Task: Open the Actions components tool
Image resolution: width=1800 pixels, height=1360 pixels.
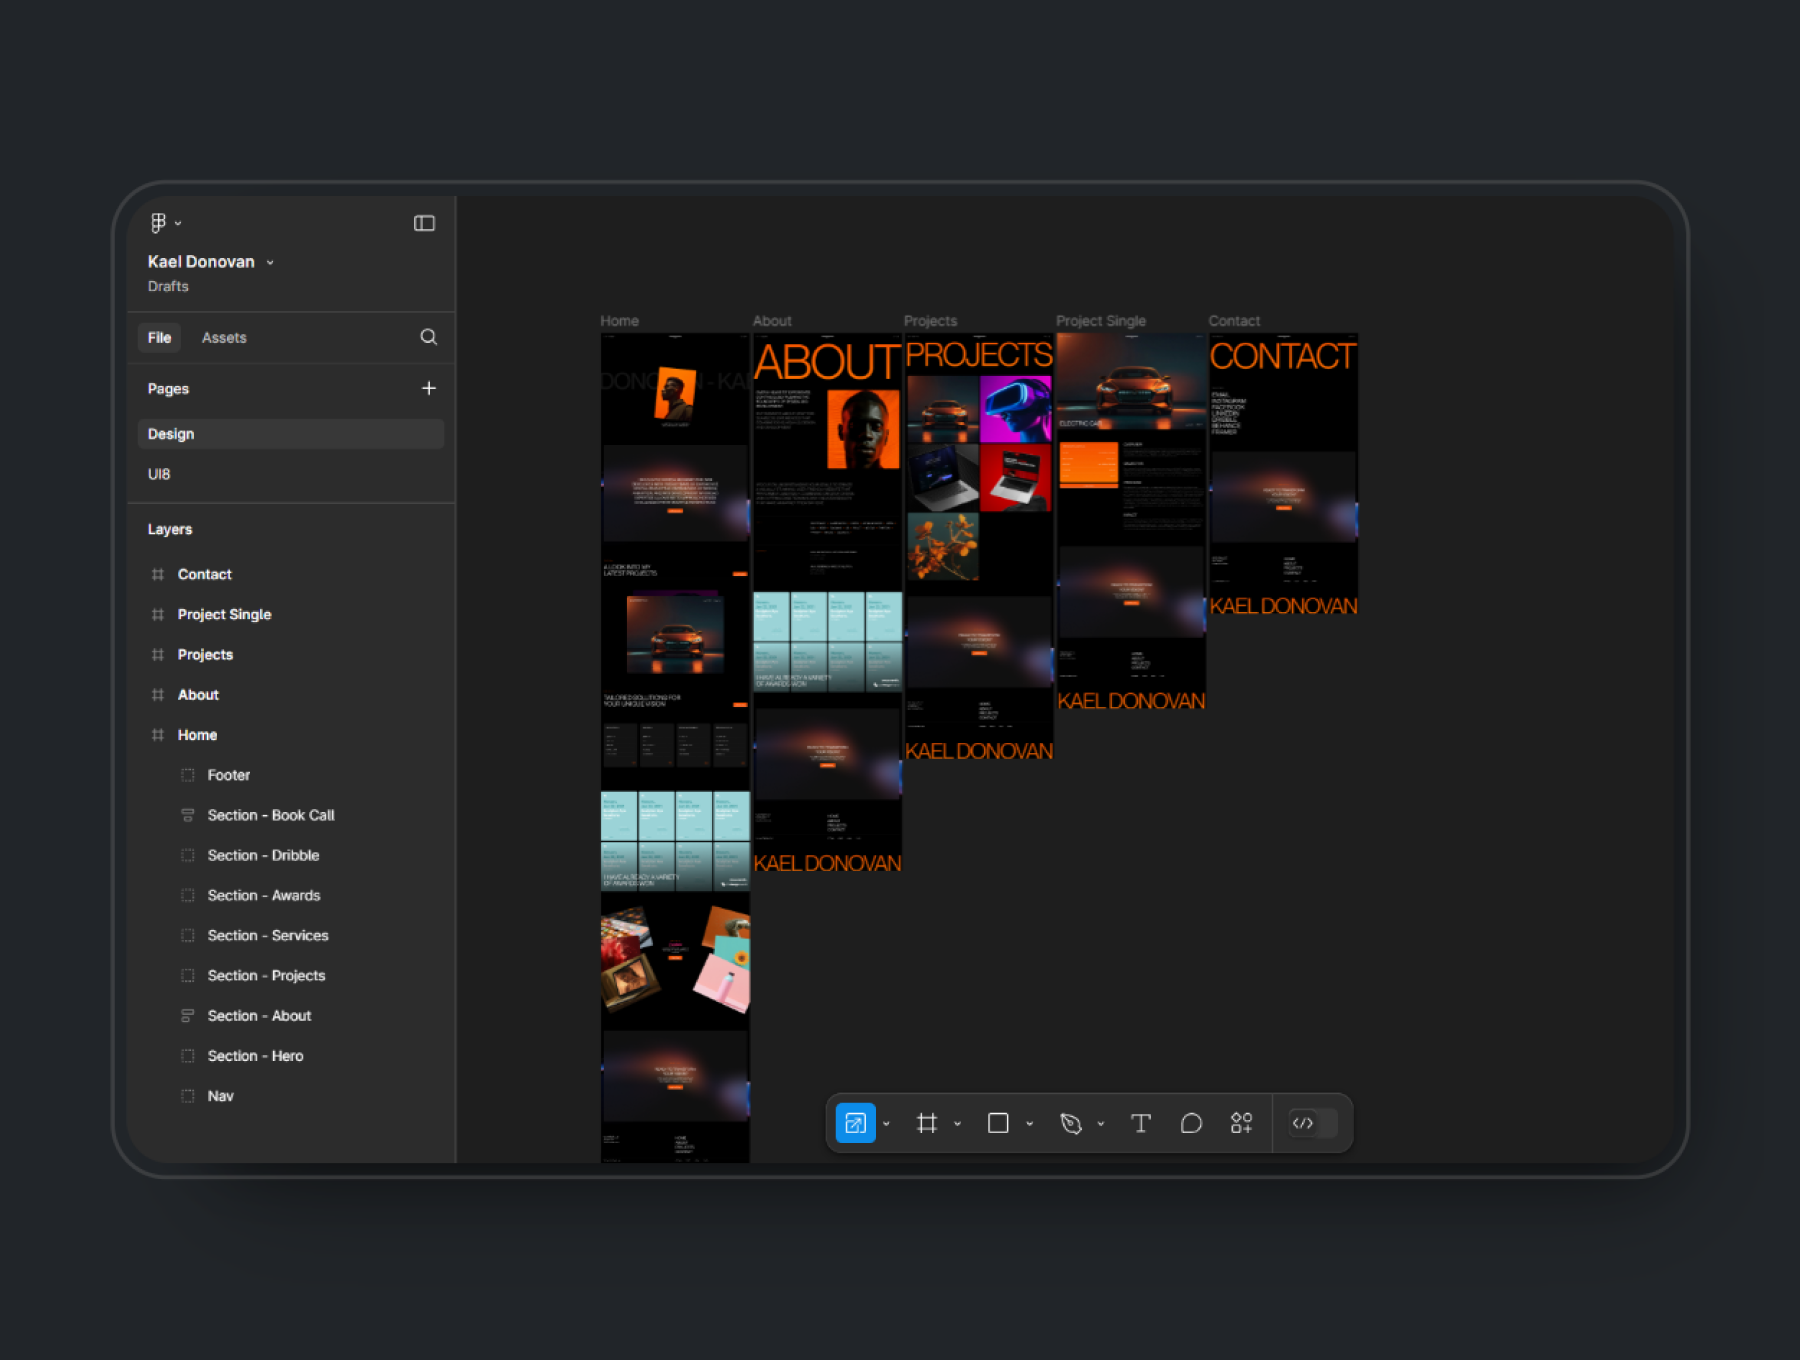Action: coord(1241,1123)
